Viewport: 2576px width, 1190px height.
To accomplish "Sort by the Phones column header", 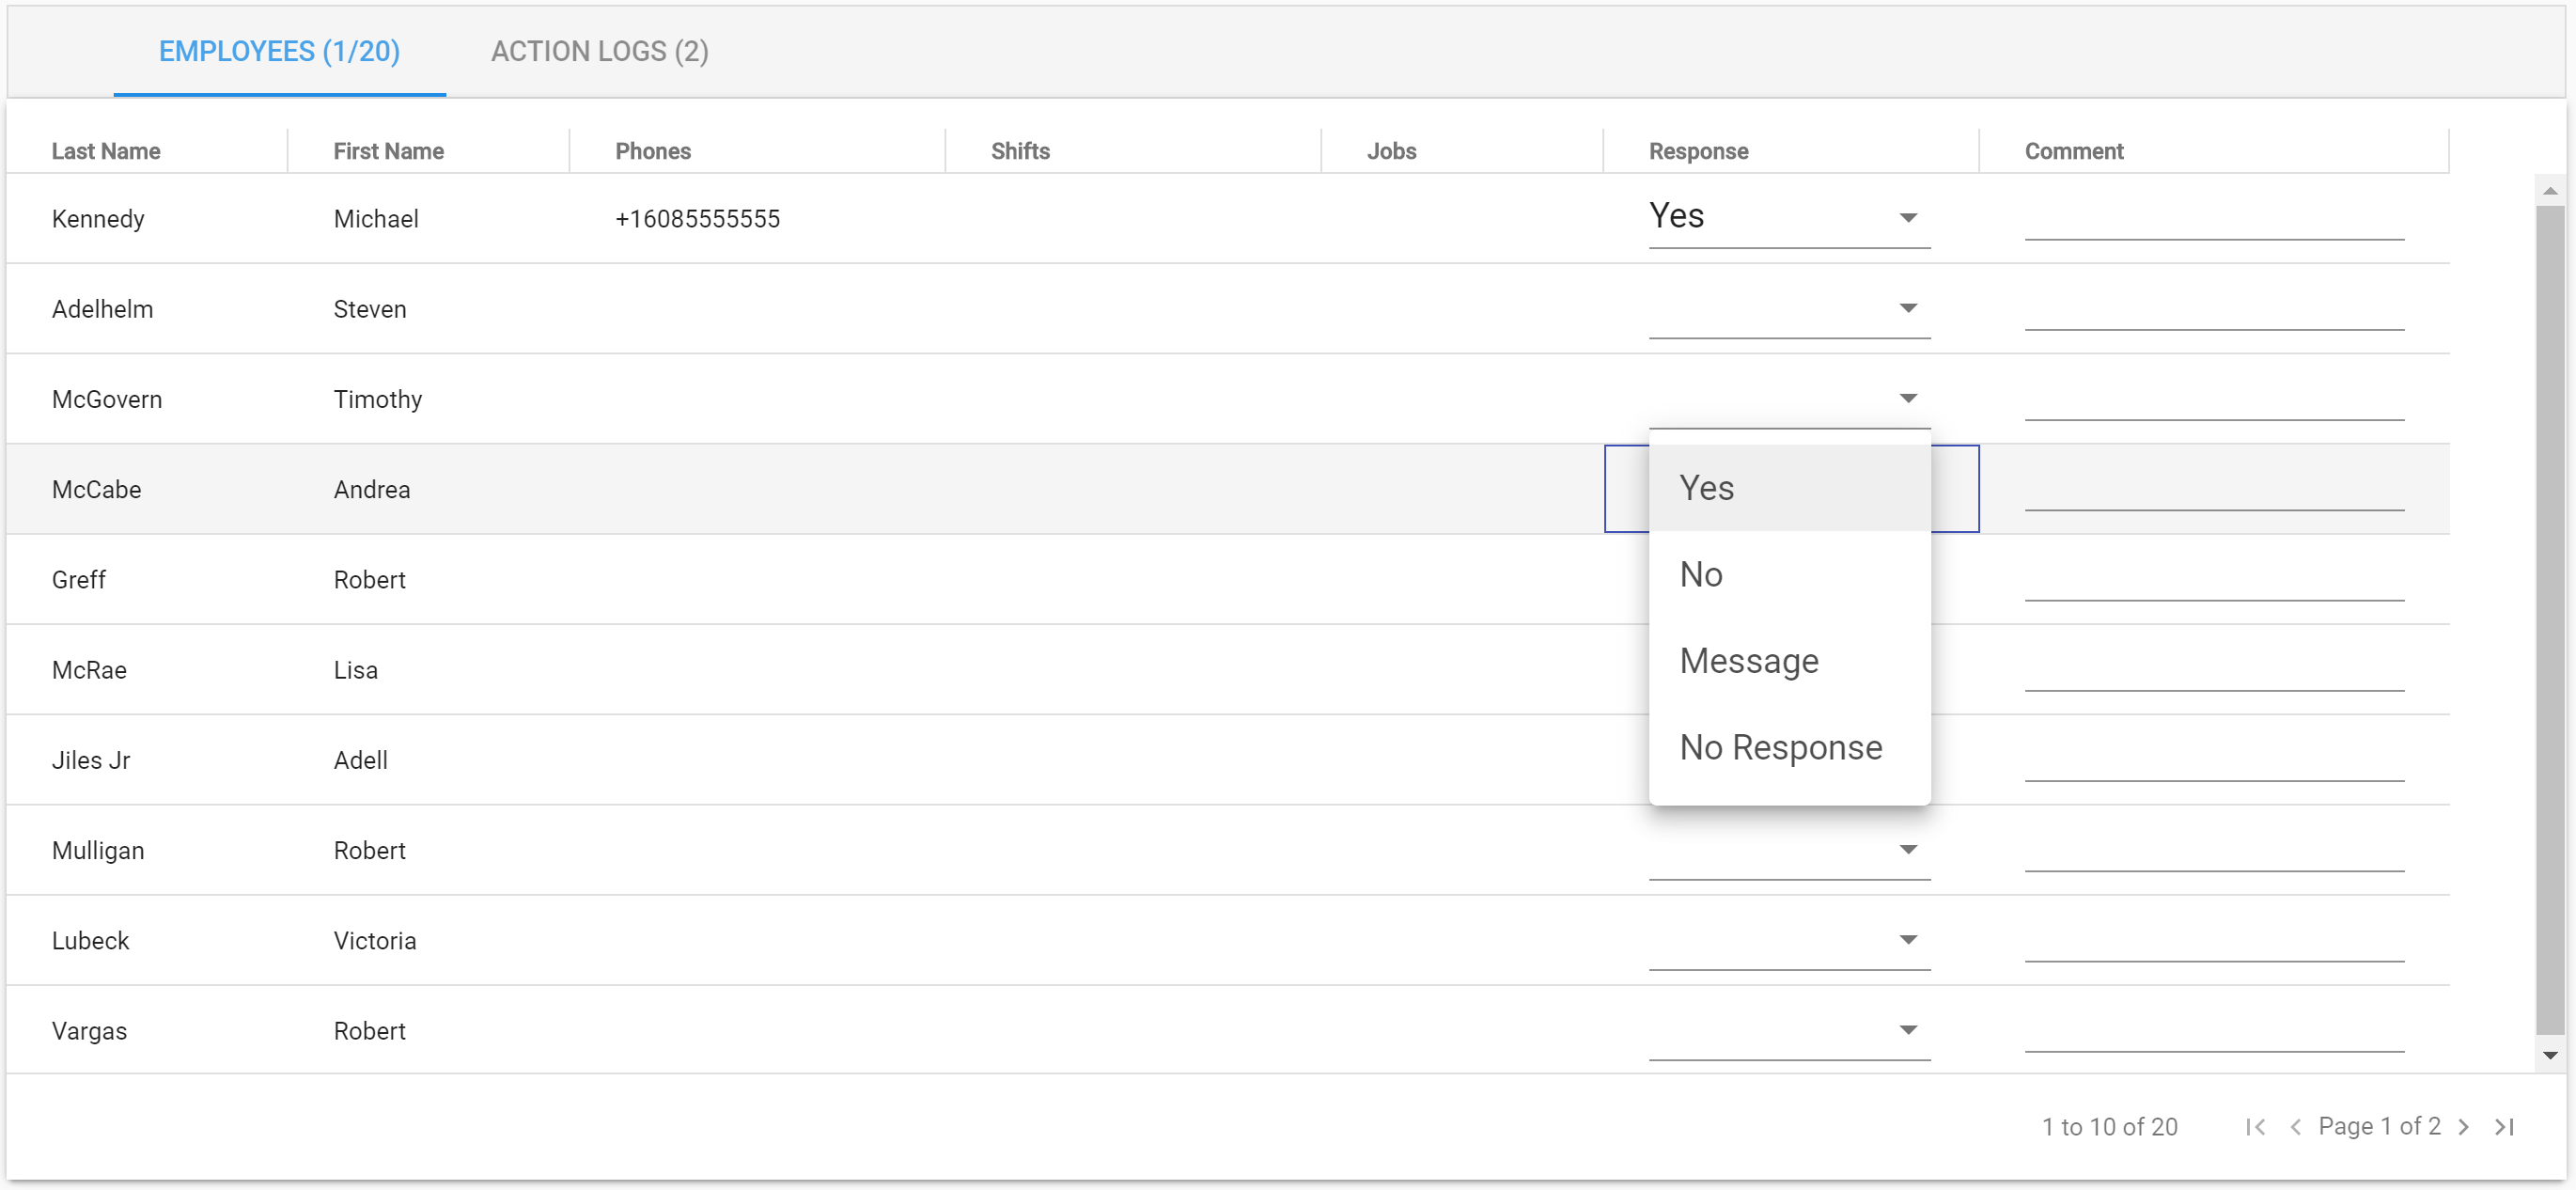I will click(x=653, y=151).
